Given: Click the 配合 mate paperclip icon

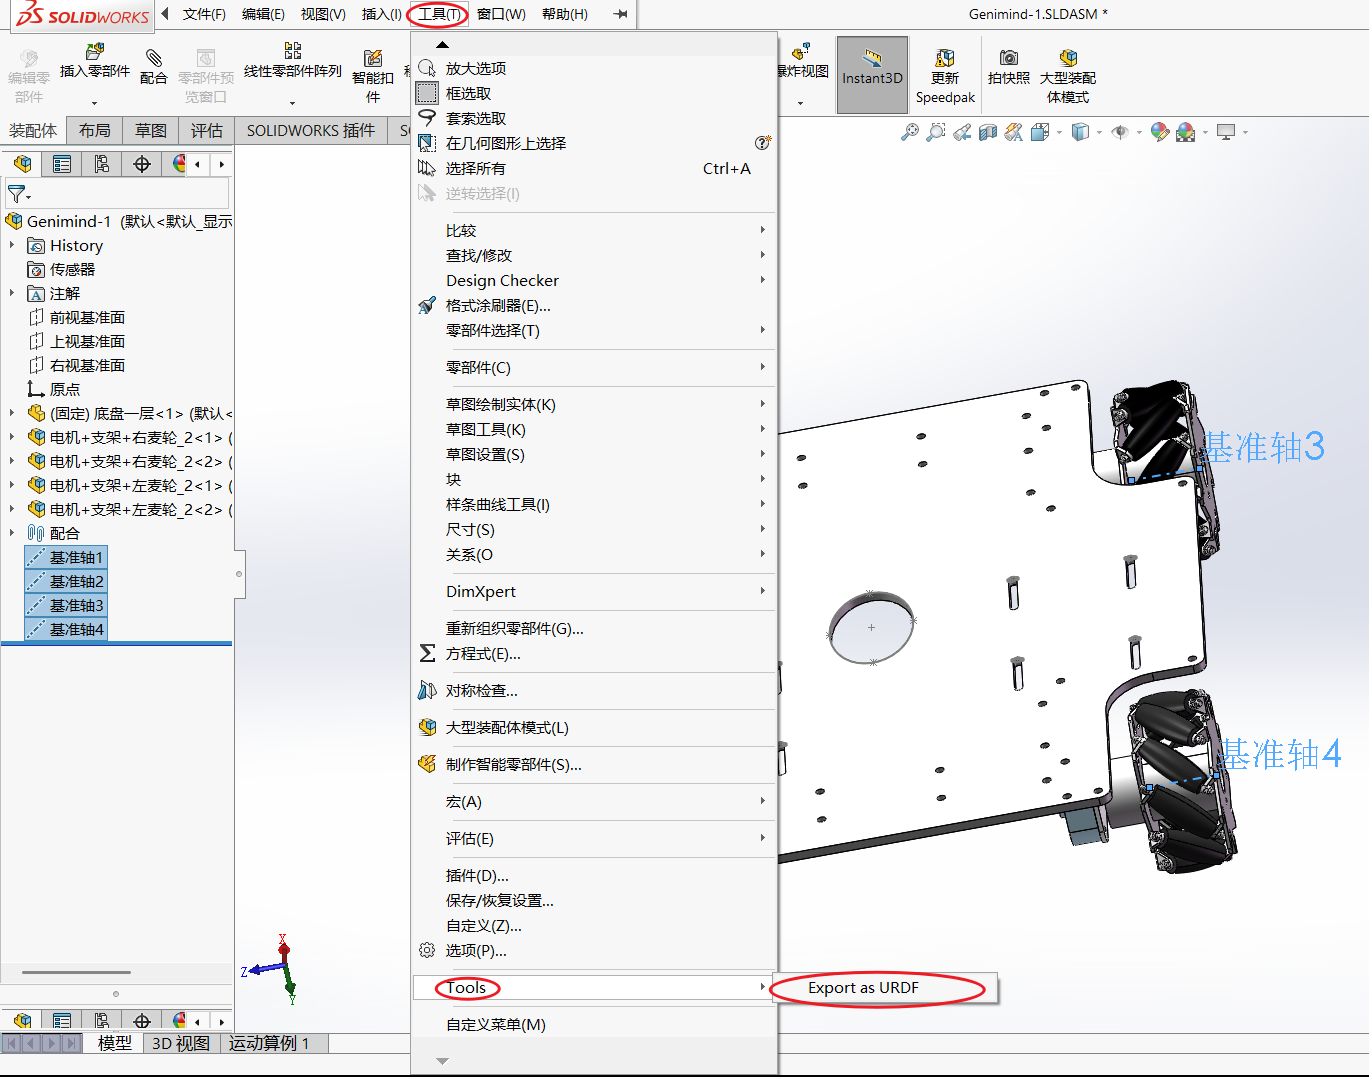Looking at the screenshot, I should point(154,58).
